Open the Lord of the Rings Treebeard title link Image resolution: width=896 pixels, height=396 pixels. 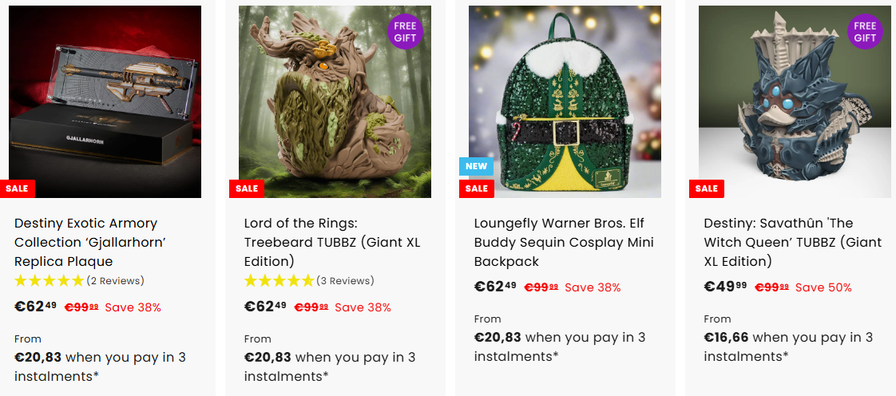point(332,242)
